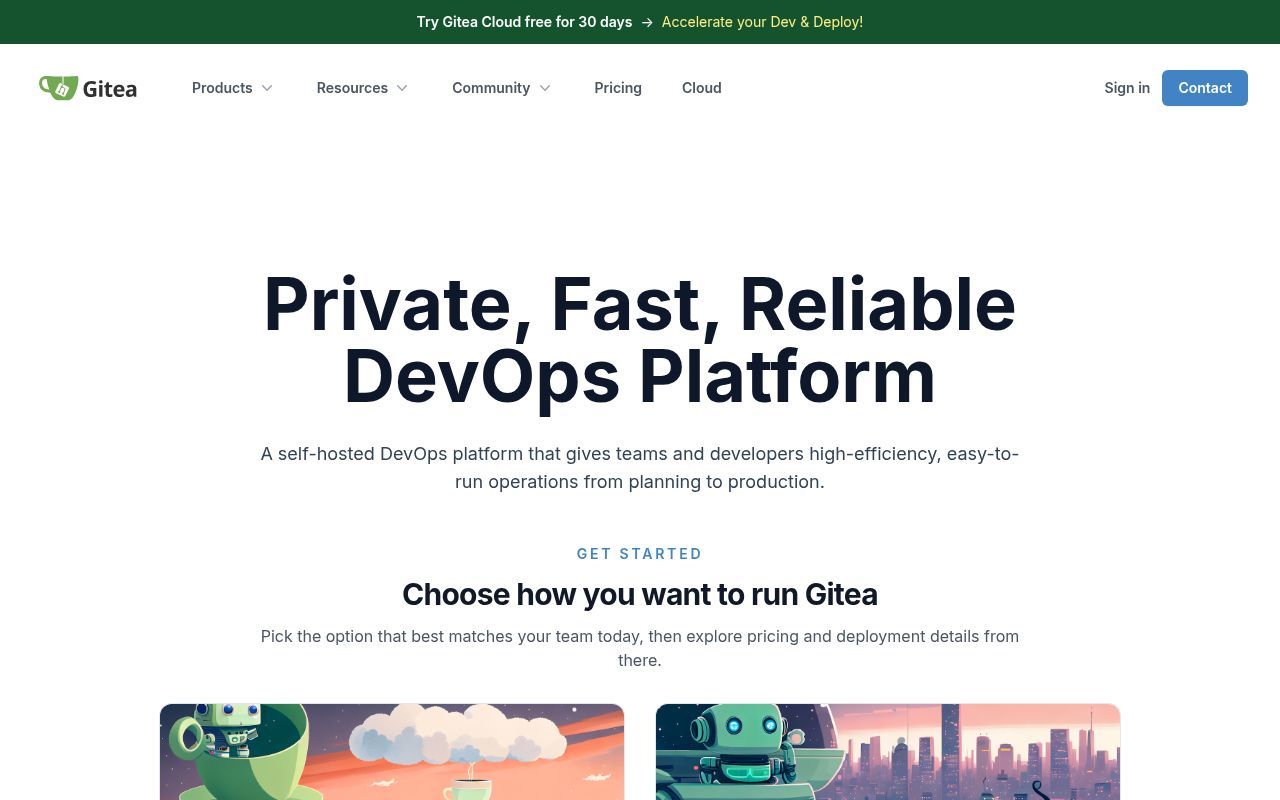Viewport: 1280px width, 800px height.
Task: Click 'Try Gitea Cloud free for 30 days'
Action: click(524, 22)
